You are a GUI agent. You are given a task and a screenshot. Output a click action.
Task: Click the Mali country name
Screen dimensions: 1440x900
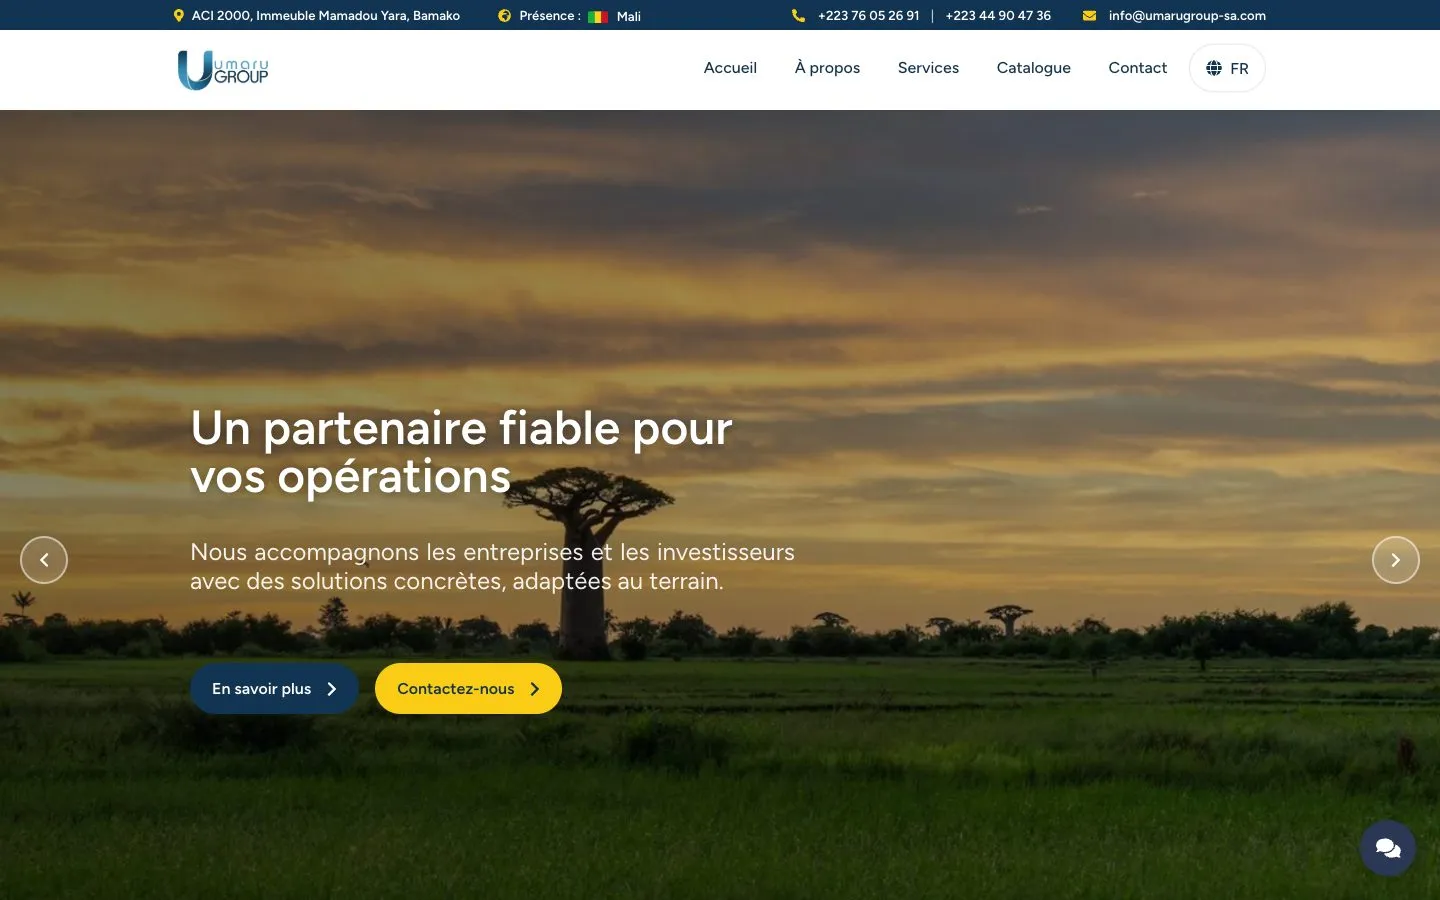[629, 17]
